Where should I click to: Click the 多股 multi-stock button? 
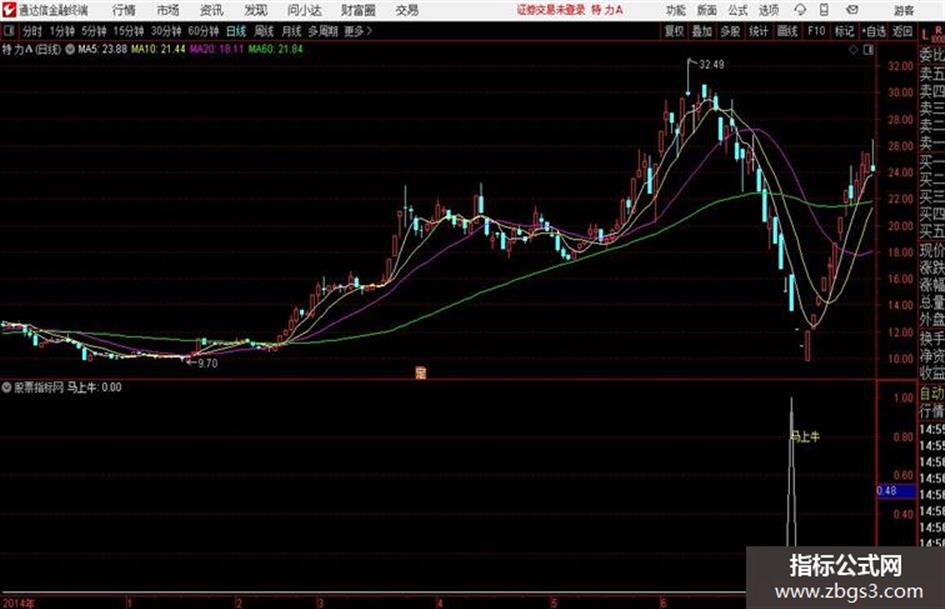(x=730, y=31)
